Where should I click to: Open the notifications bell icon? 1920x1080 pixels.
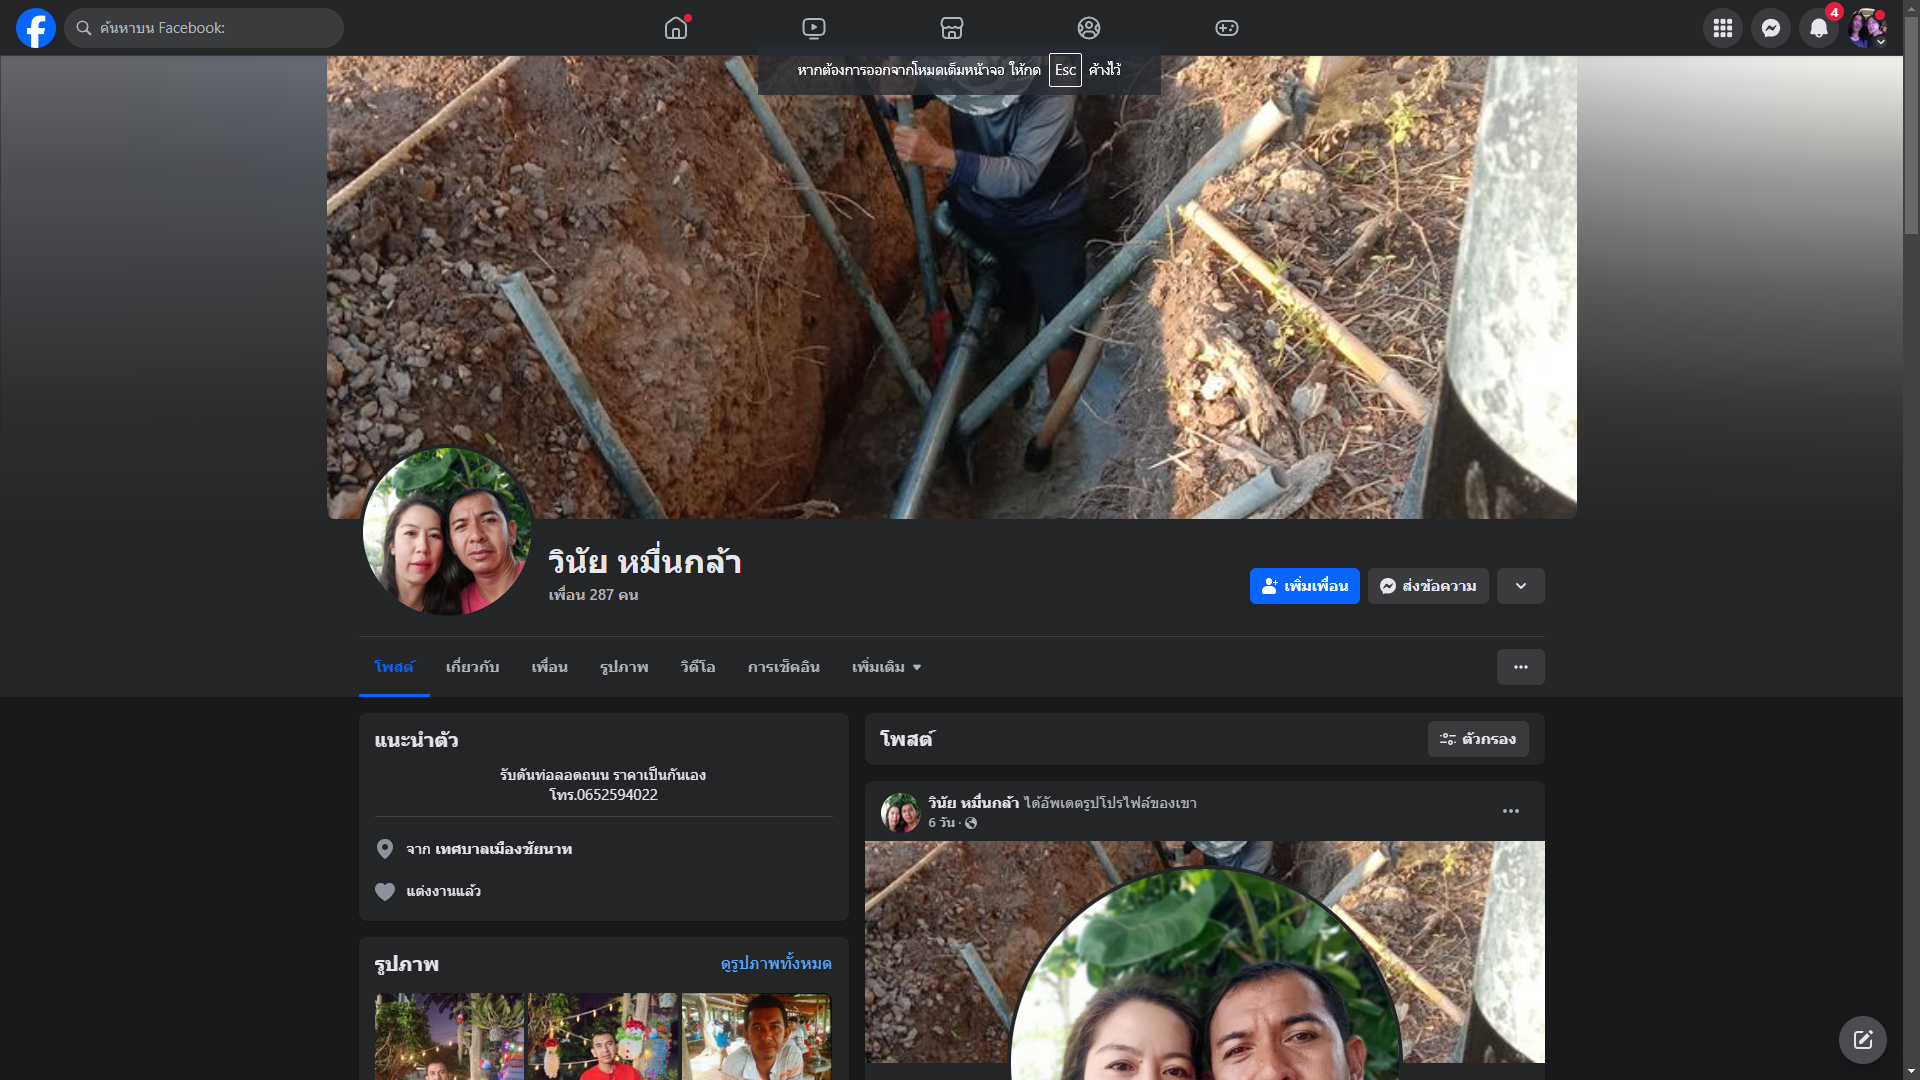[1818, 28]
